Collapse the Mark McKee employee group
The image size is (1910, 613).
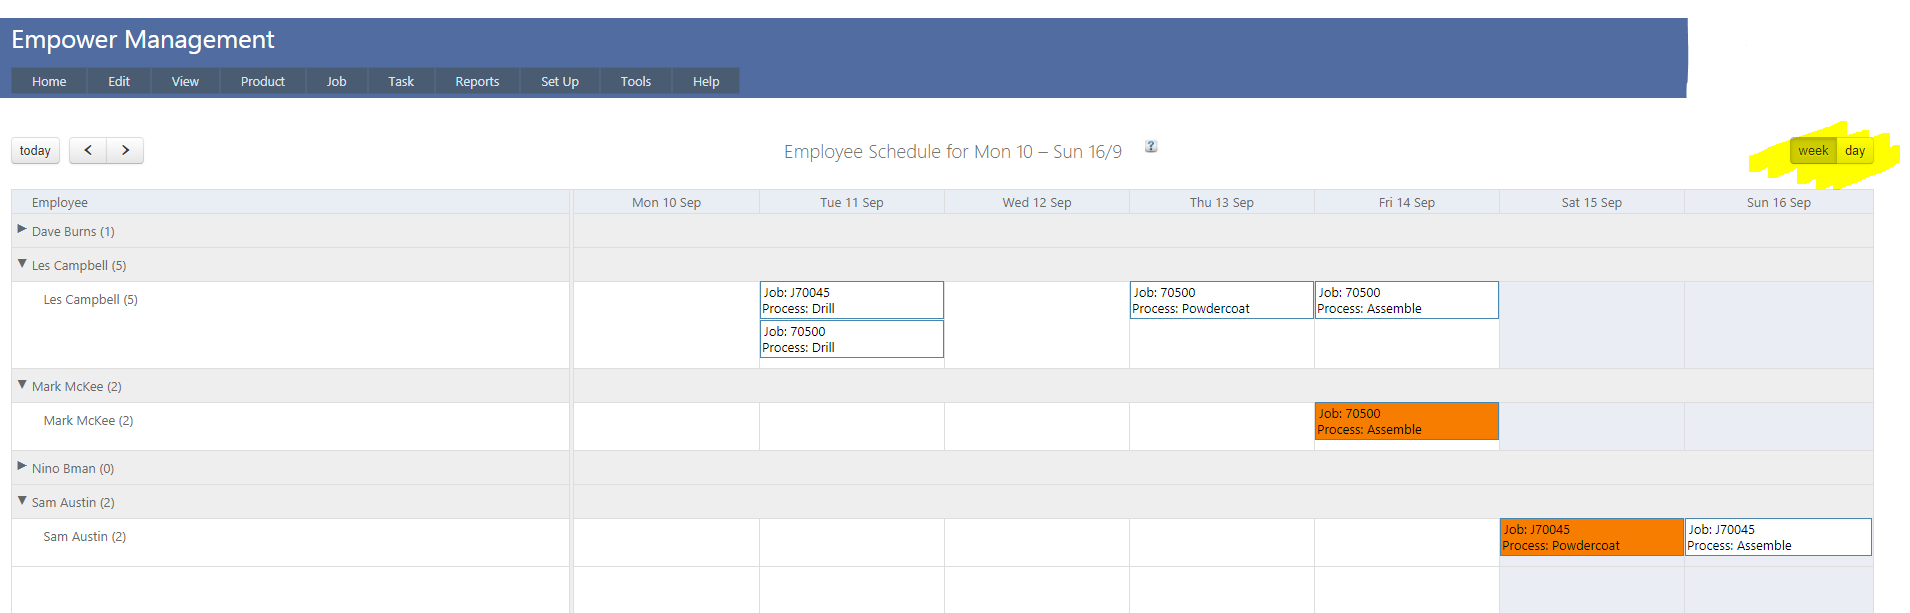click(22, 385)
